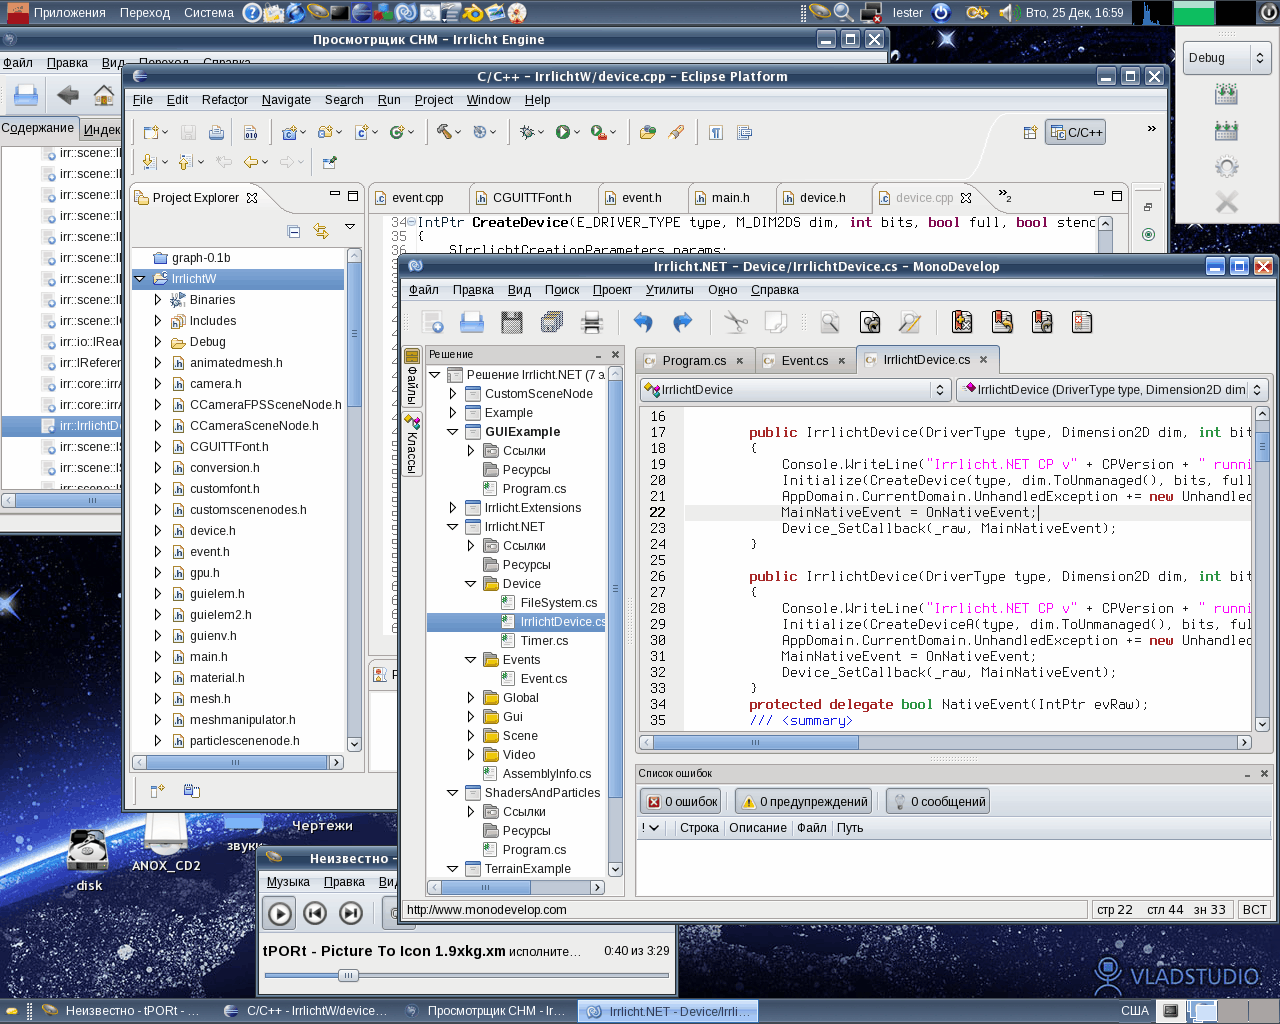Click New File icon in MonoDevelop toolbar
Viewport: 1280px width, 1024px height.
click(433, 322)
